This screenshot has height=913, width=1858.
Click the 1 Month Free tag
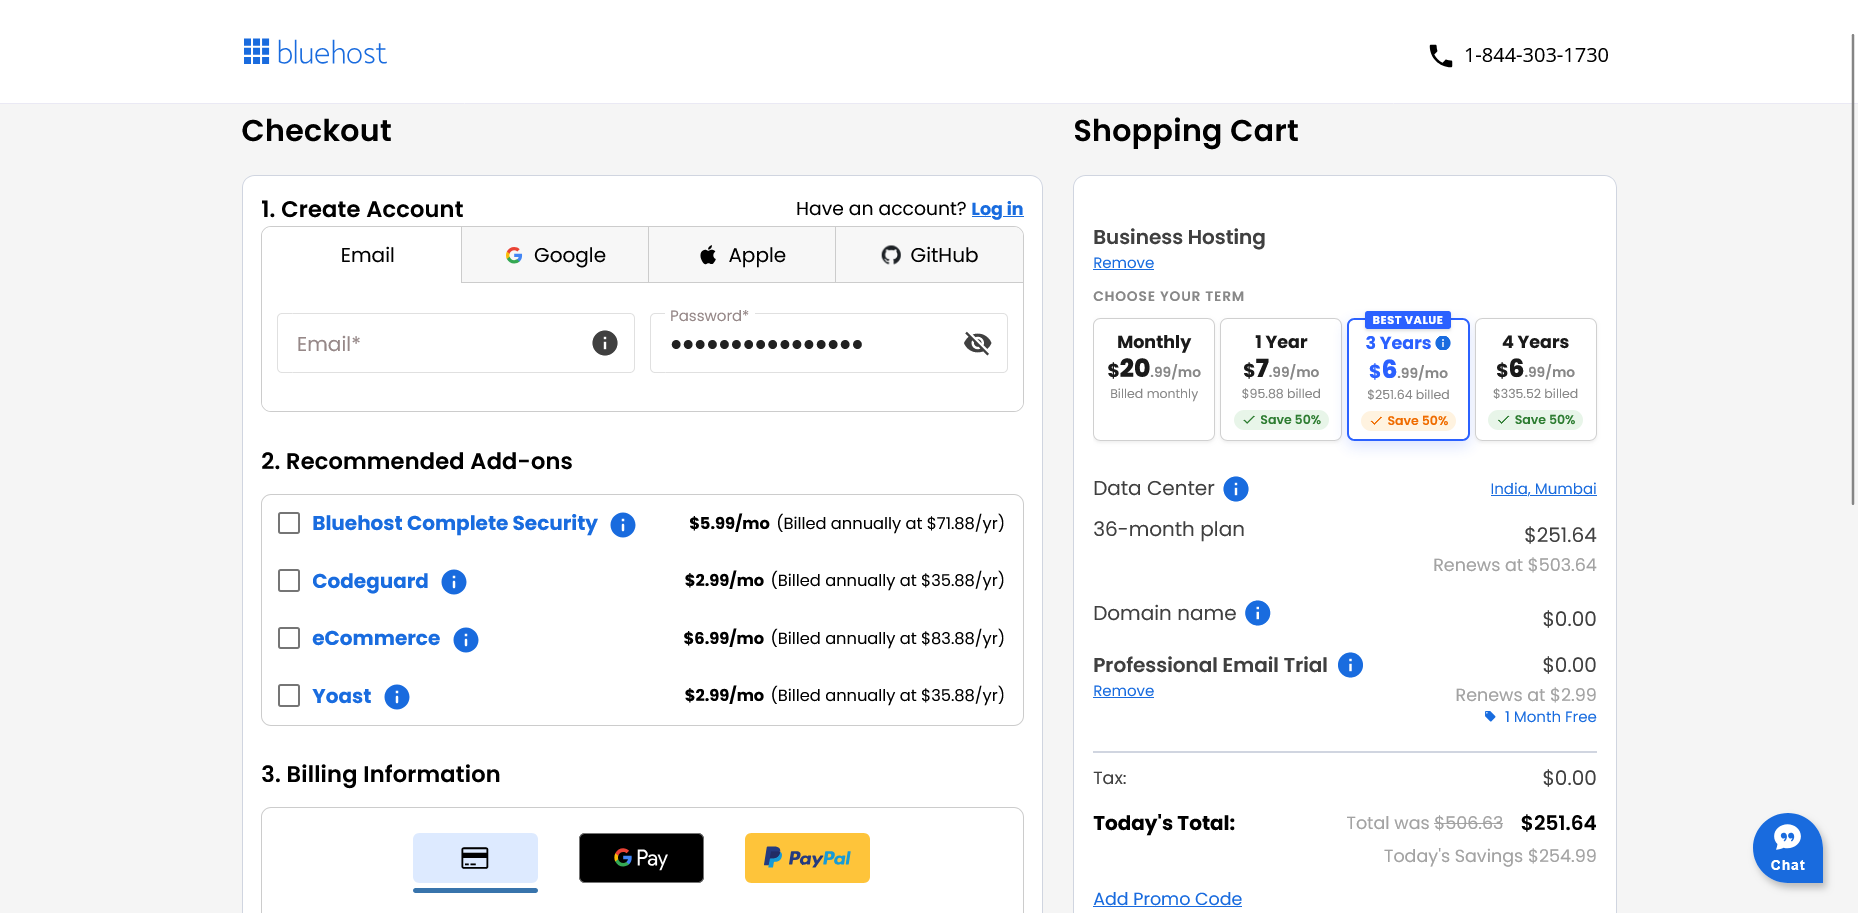pos(1540,717)
